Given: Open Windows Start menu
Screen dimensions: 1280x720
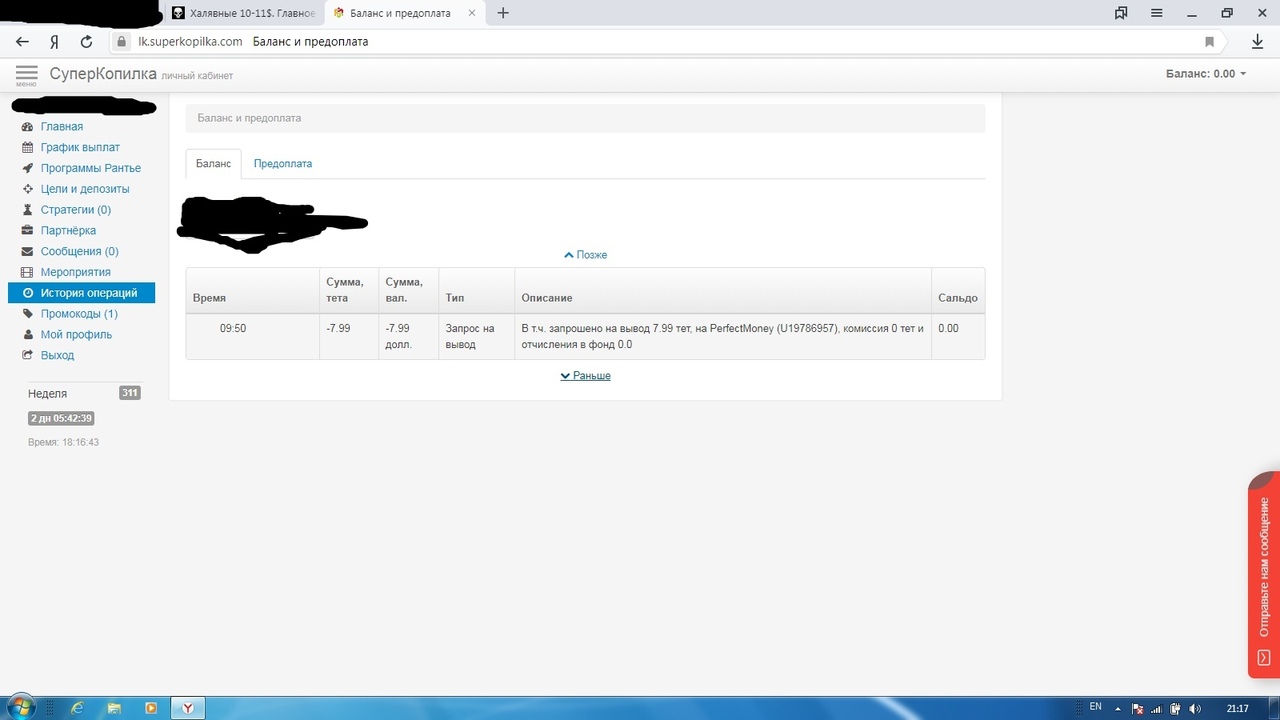Looking at the screenshot, I should [x=19, y=707].
